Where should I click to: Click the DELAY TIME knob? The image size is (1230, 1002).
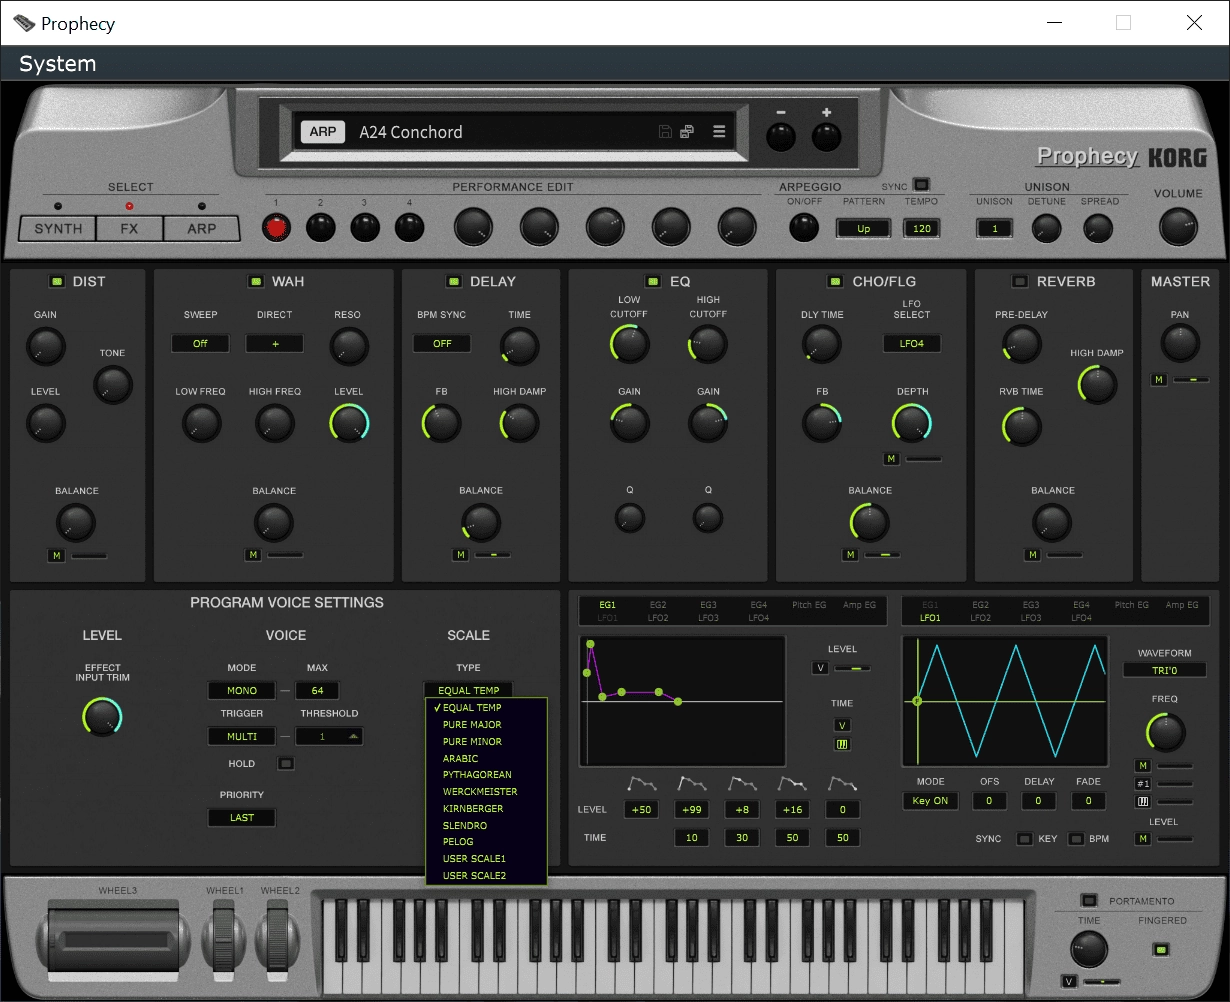(519, 346)
